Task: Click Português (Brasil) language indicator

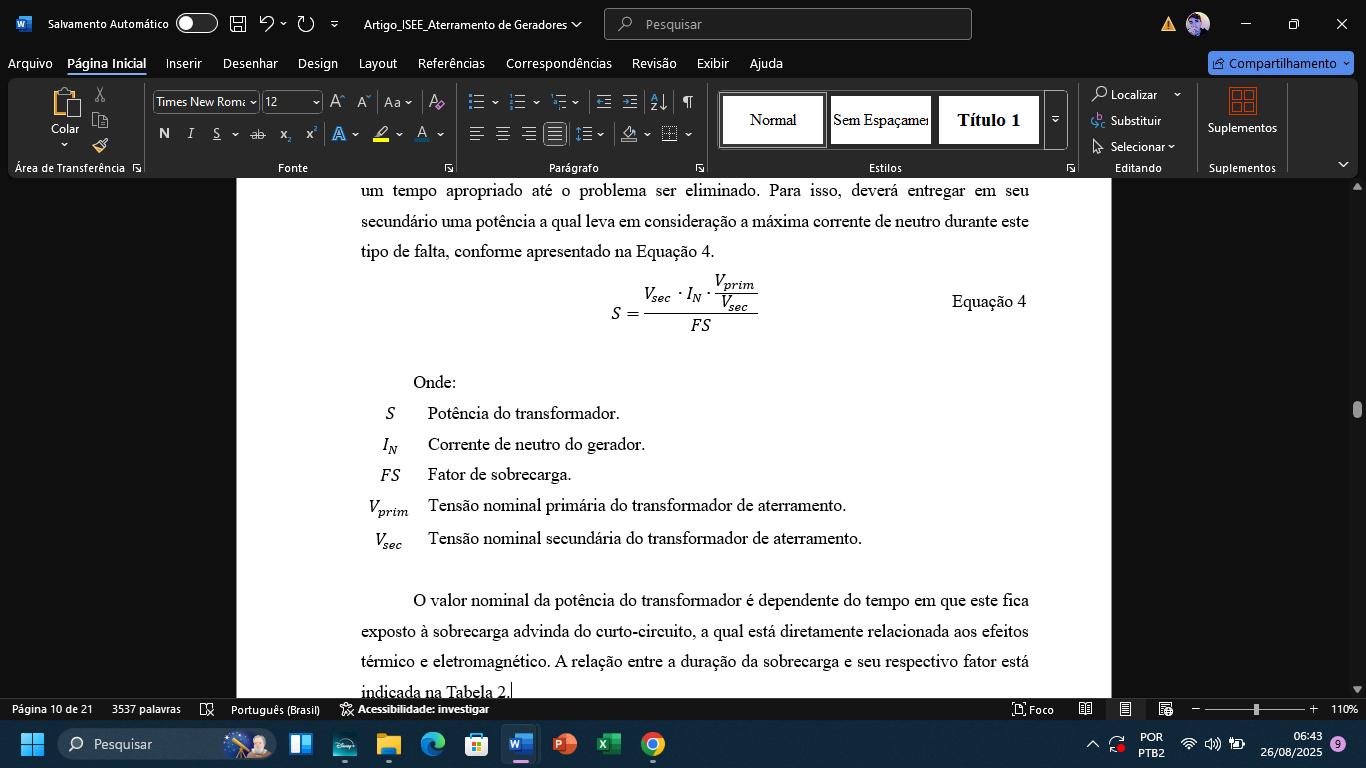Action: (x=275, y=709)
